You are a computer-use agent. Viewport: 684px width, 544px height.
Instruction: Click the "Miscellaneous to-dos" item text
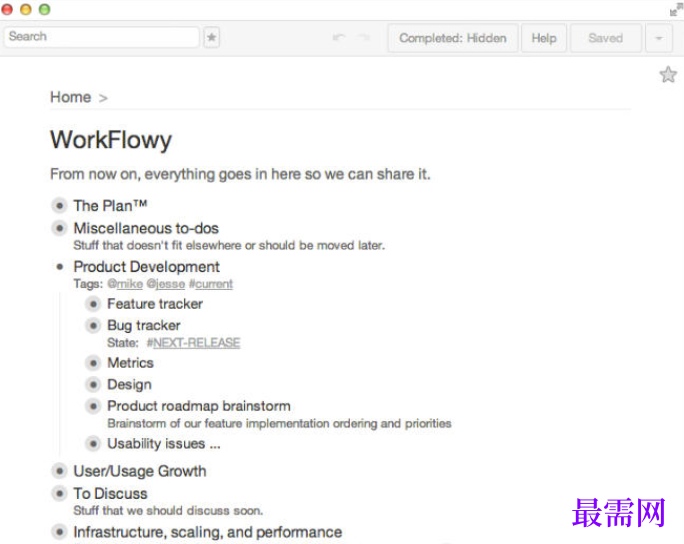(146, 228)
